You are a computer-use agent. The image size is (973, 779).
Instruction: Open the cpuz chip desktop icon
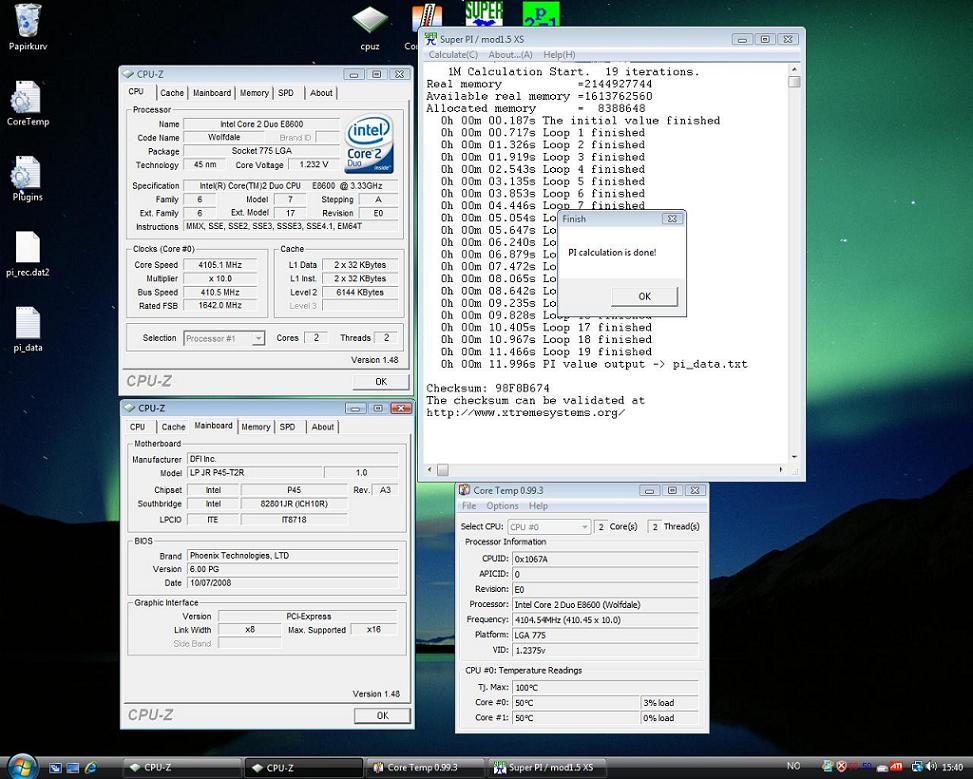click(x=370, y=20)
